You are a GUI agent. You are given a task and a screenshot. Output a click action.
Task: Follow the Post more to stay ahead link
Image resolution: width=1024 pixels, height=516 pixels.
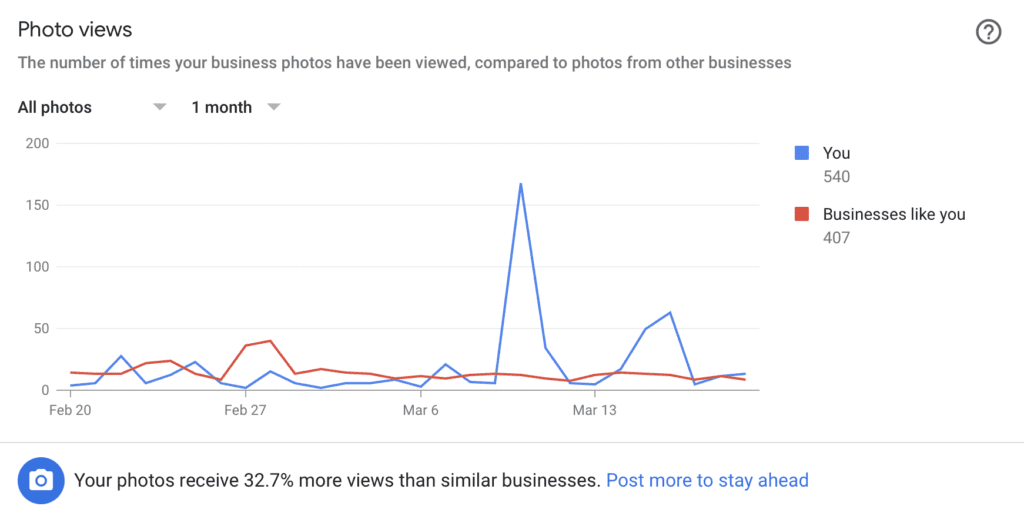click(707, 481)
